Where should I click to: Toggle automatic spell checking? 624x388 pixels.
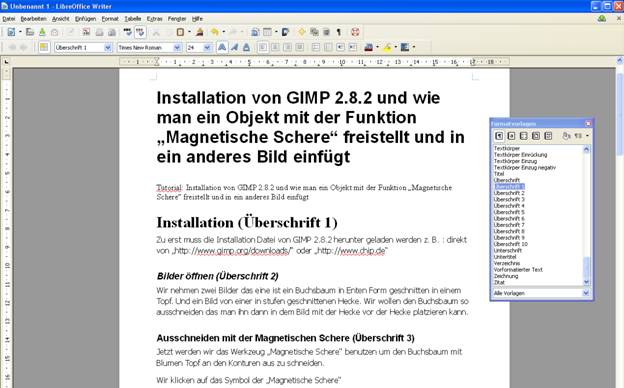click(x=140, y=32)
